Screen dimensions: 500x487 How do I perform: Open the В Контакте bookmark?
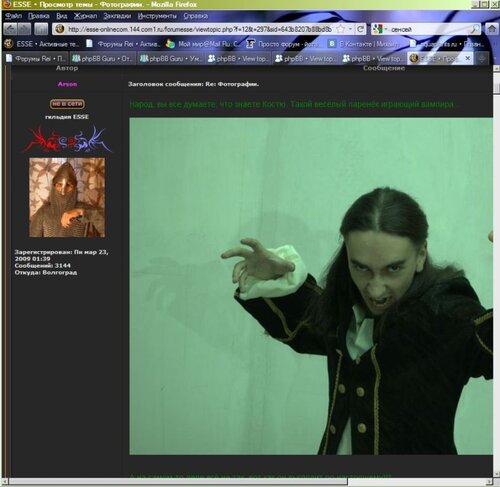363,44
